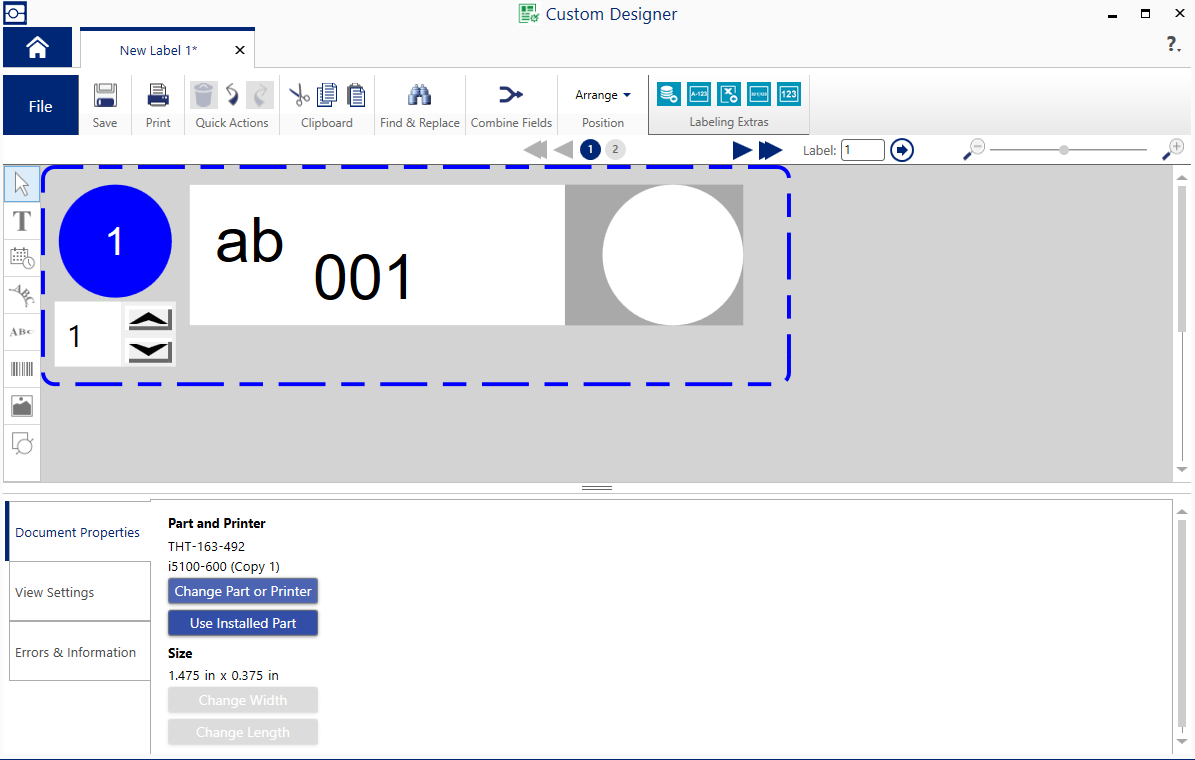Select the Shape tool

[22, 442]
